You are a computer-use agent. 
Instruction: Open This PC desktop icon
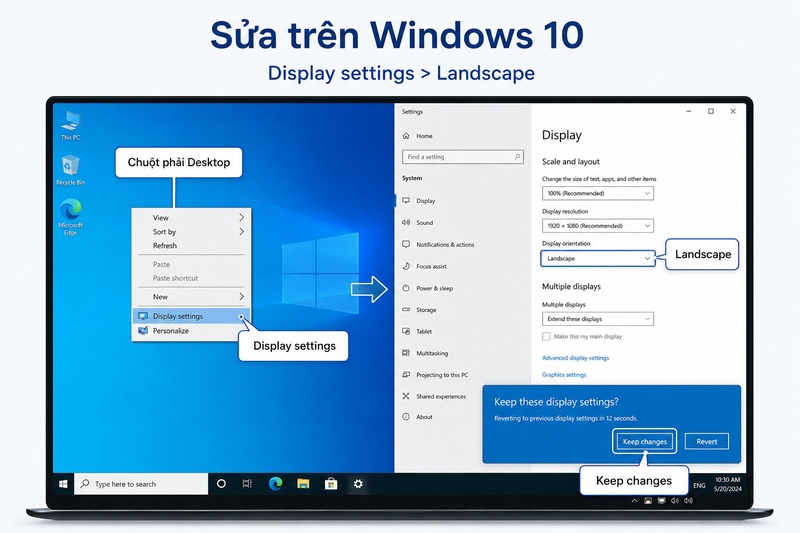click(70, 125)
